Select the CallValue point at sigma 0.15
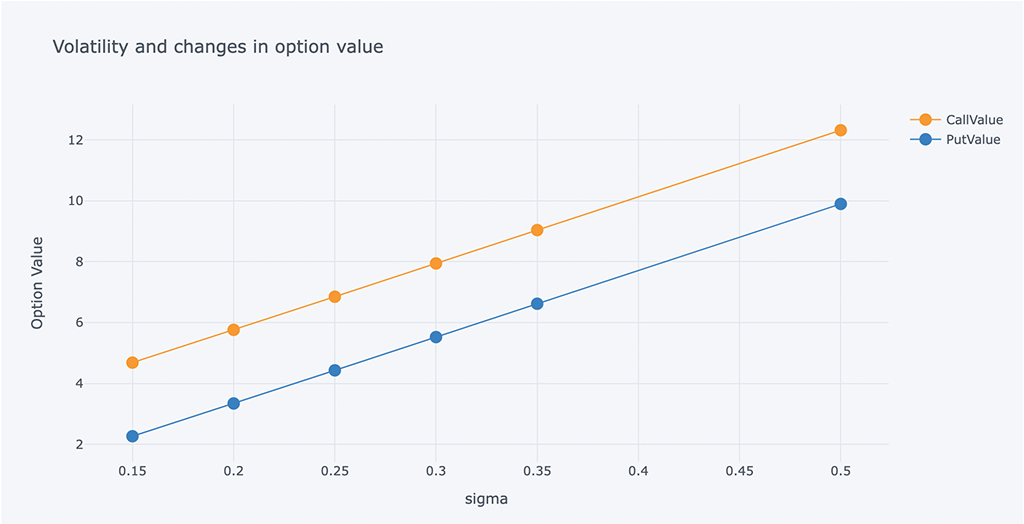 132,363
